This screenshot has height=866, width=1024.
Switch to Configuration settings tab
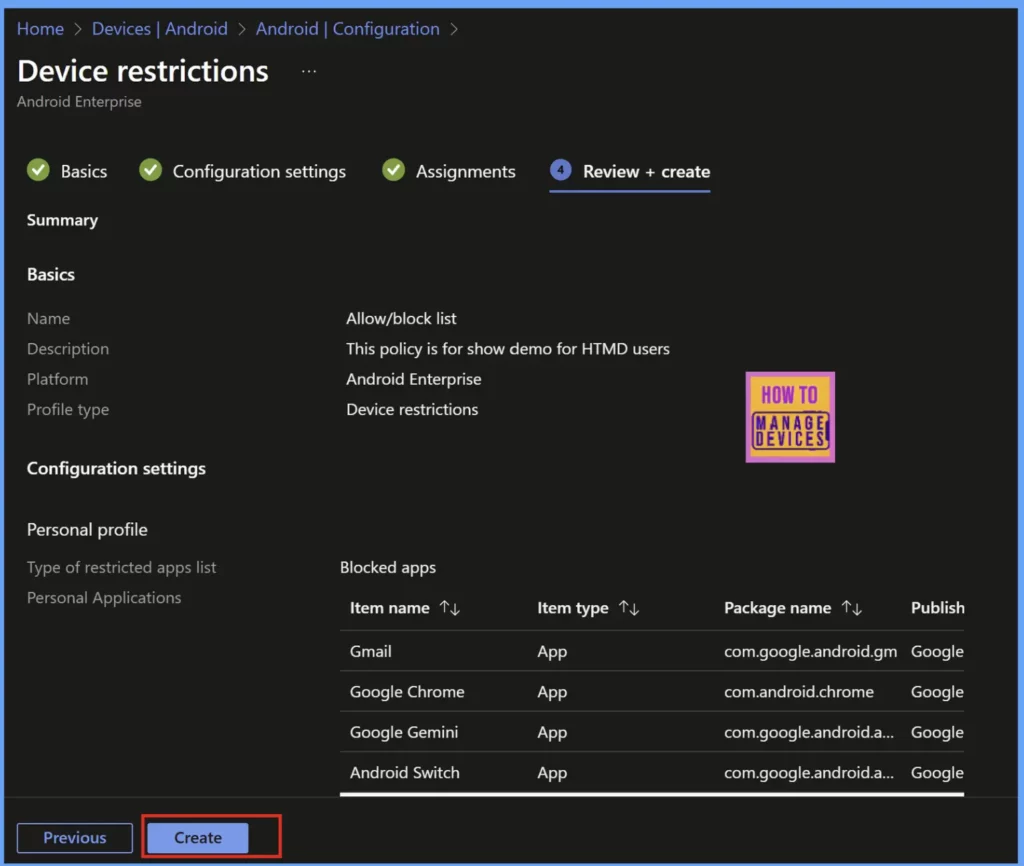259,172
